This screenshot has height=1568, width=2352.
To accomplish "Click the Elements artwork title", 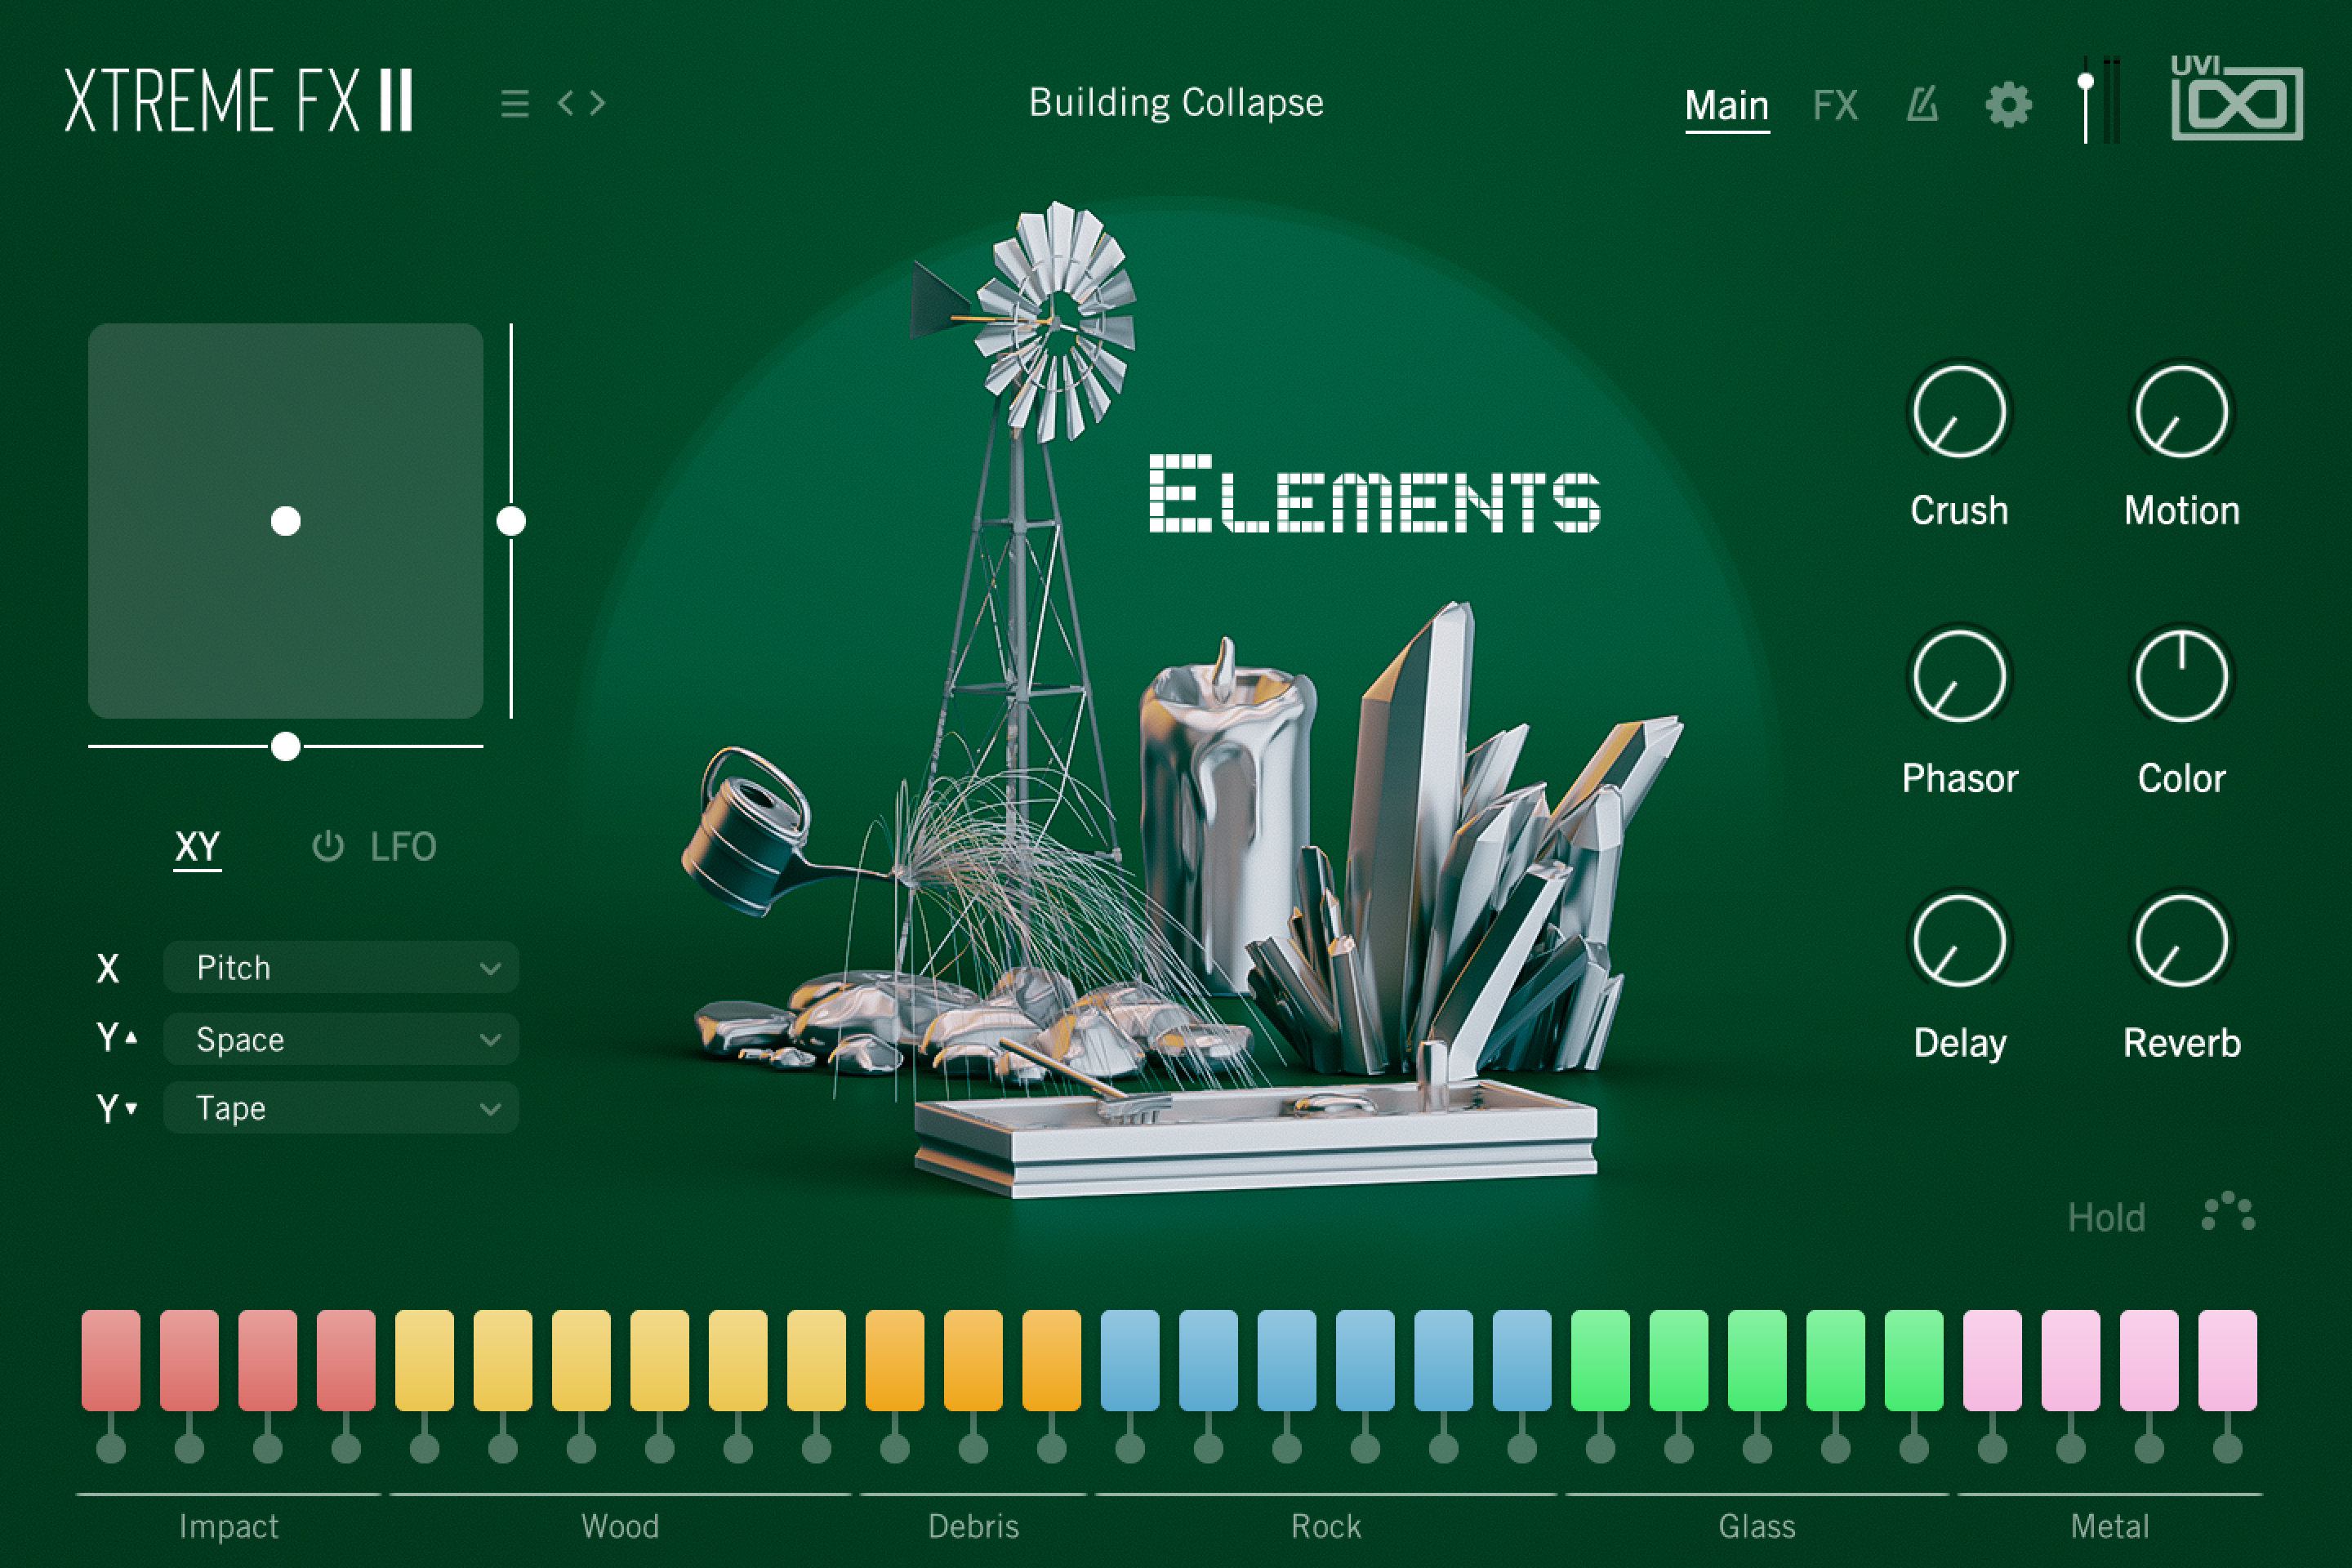I will [x=1374, y=493].
